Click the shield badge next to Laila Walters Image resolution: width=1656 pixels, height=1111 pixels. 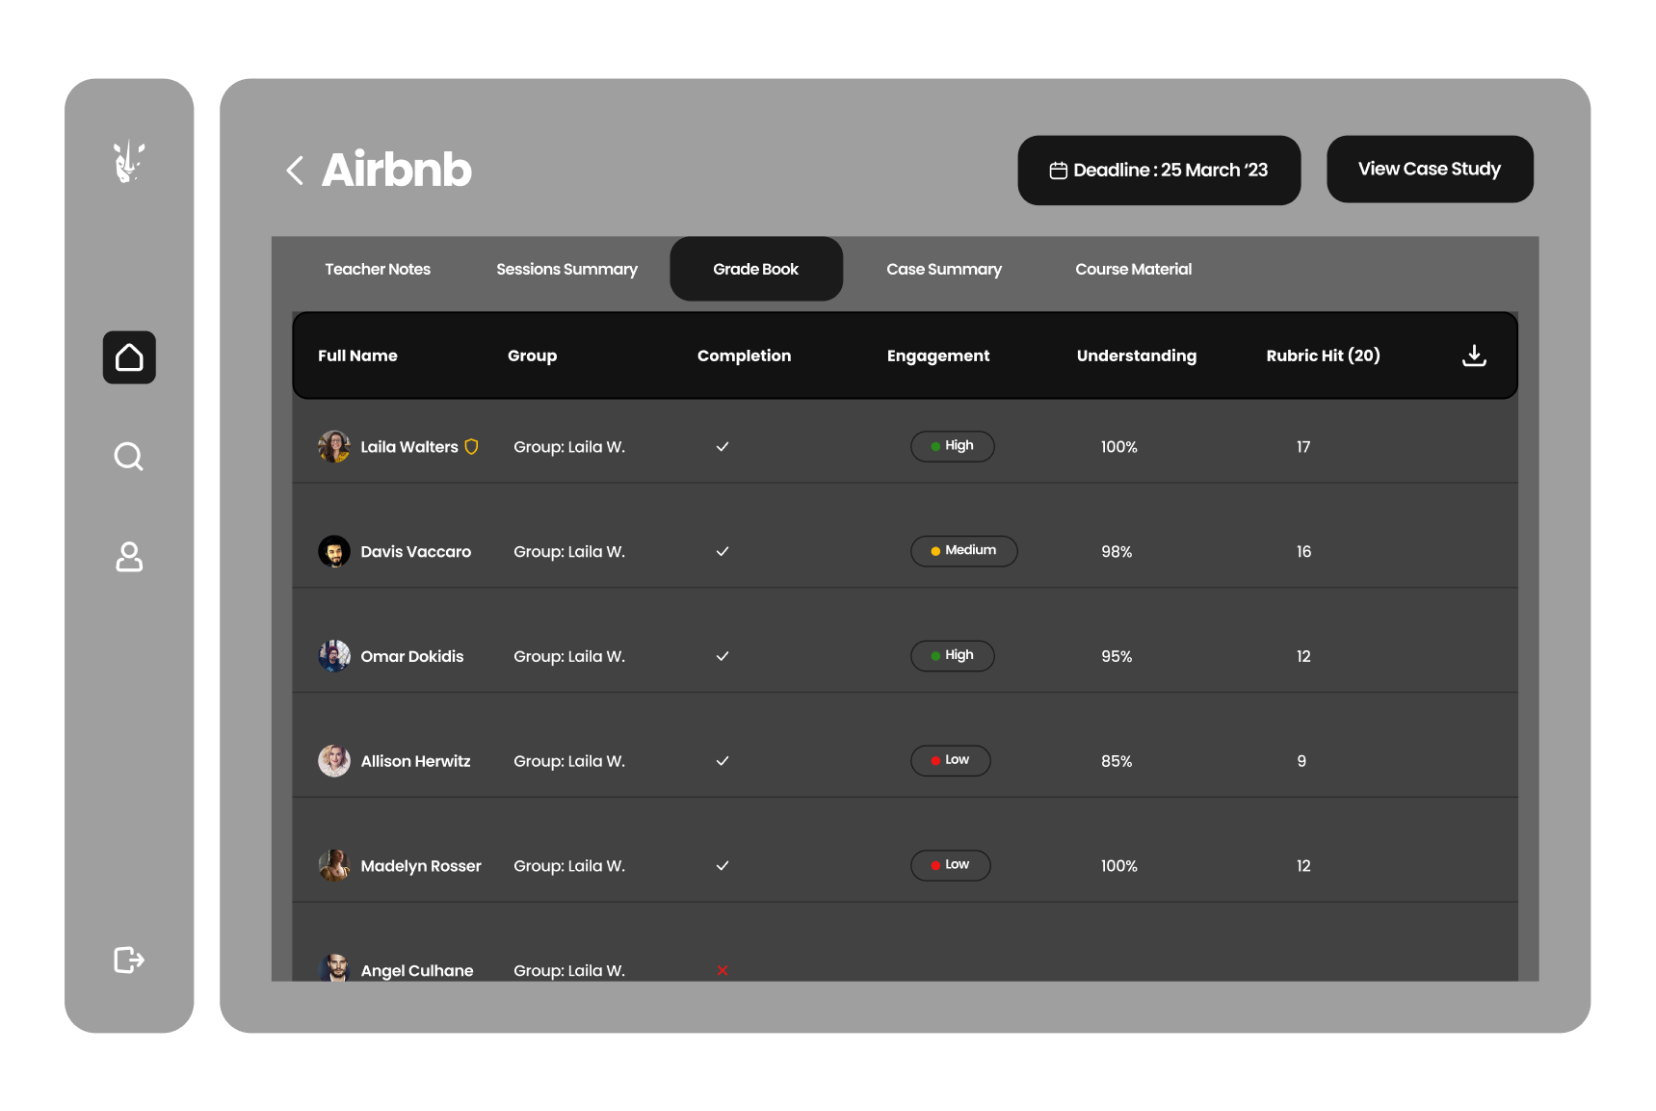click(470, 446)
